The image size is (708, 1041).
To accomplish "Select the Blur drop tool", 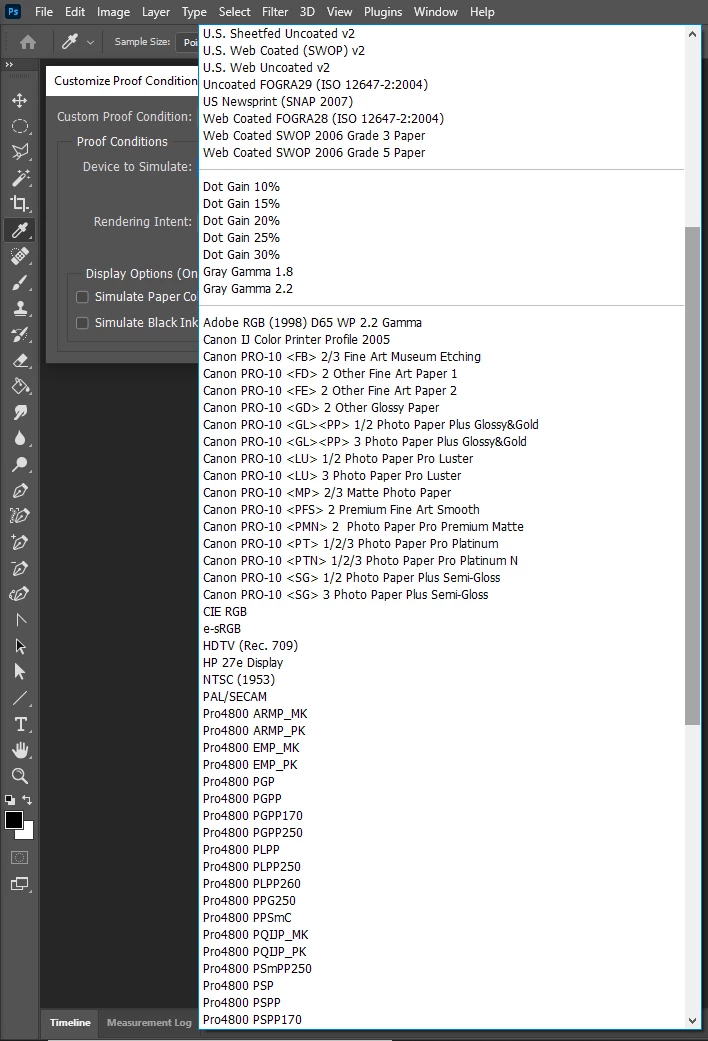I will point(20,438).
